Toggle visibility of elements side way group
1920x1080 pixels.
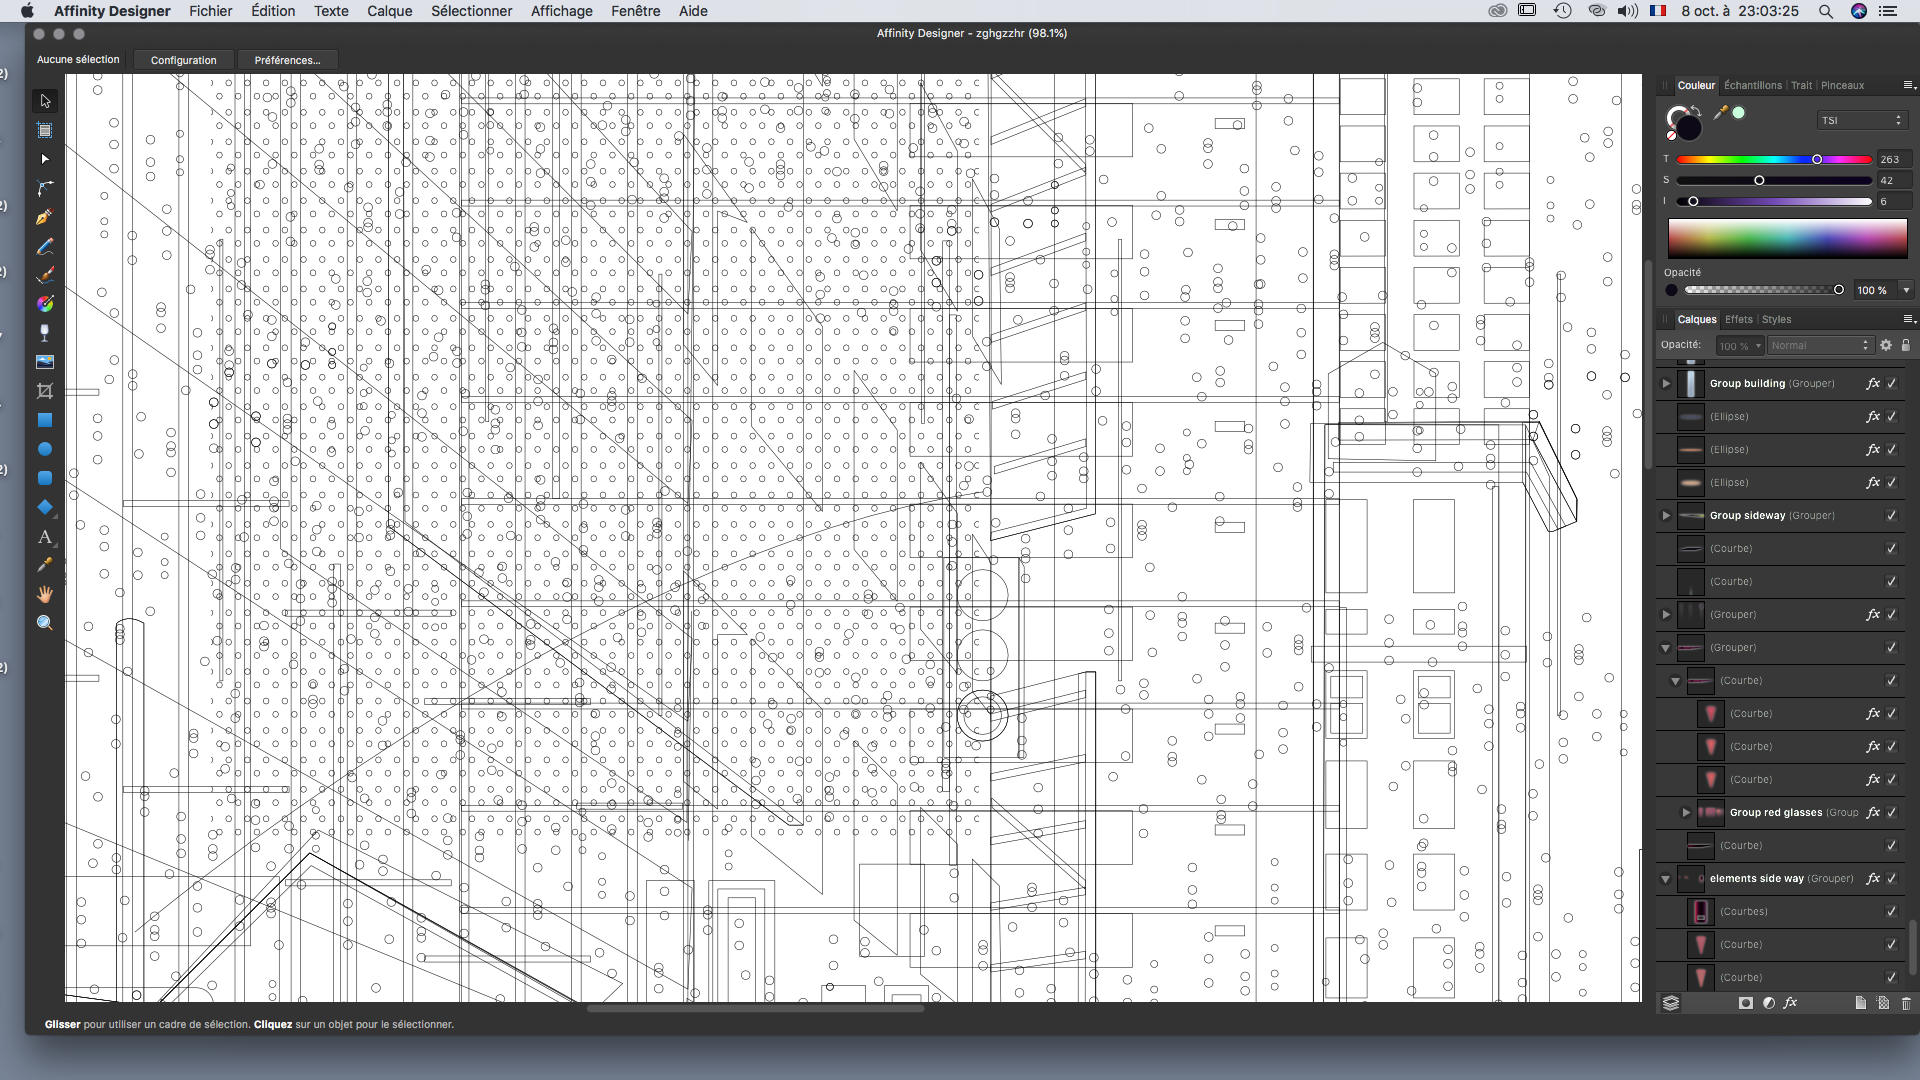[x=1892, y=878]
